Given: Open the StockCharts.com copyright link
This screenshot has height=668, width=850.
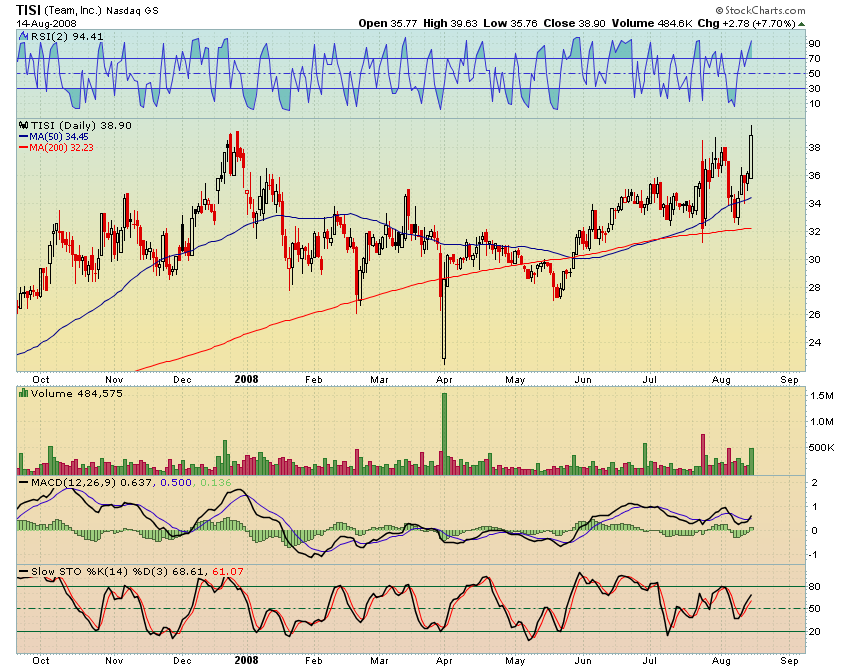Looking at the screenshot, I should pos(760,10).
